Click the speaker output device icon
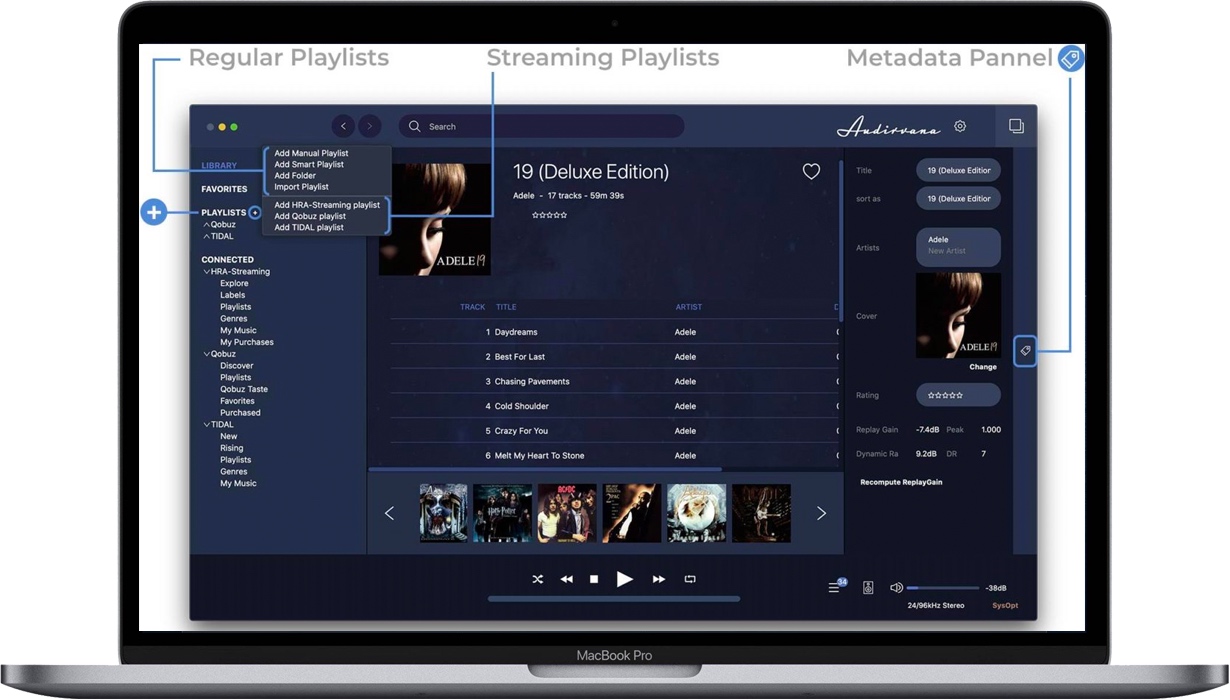 (x=868, y=588)
